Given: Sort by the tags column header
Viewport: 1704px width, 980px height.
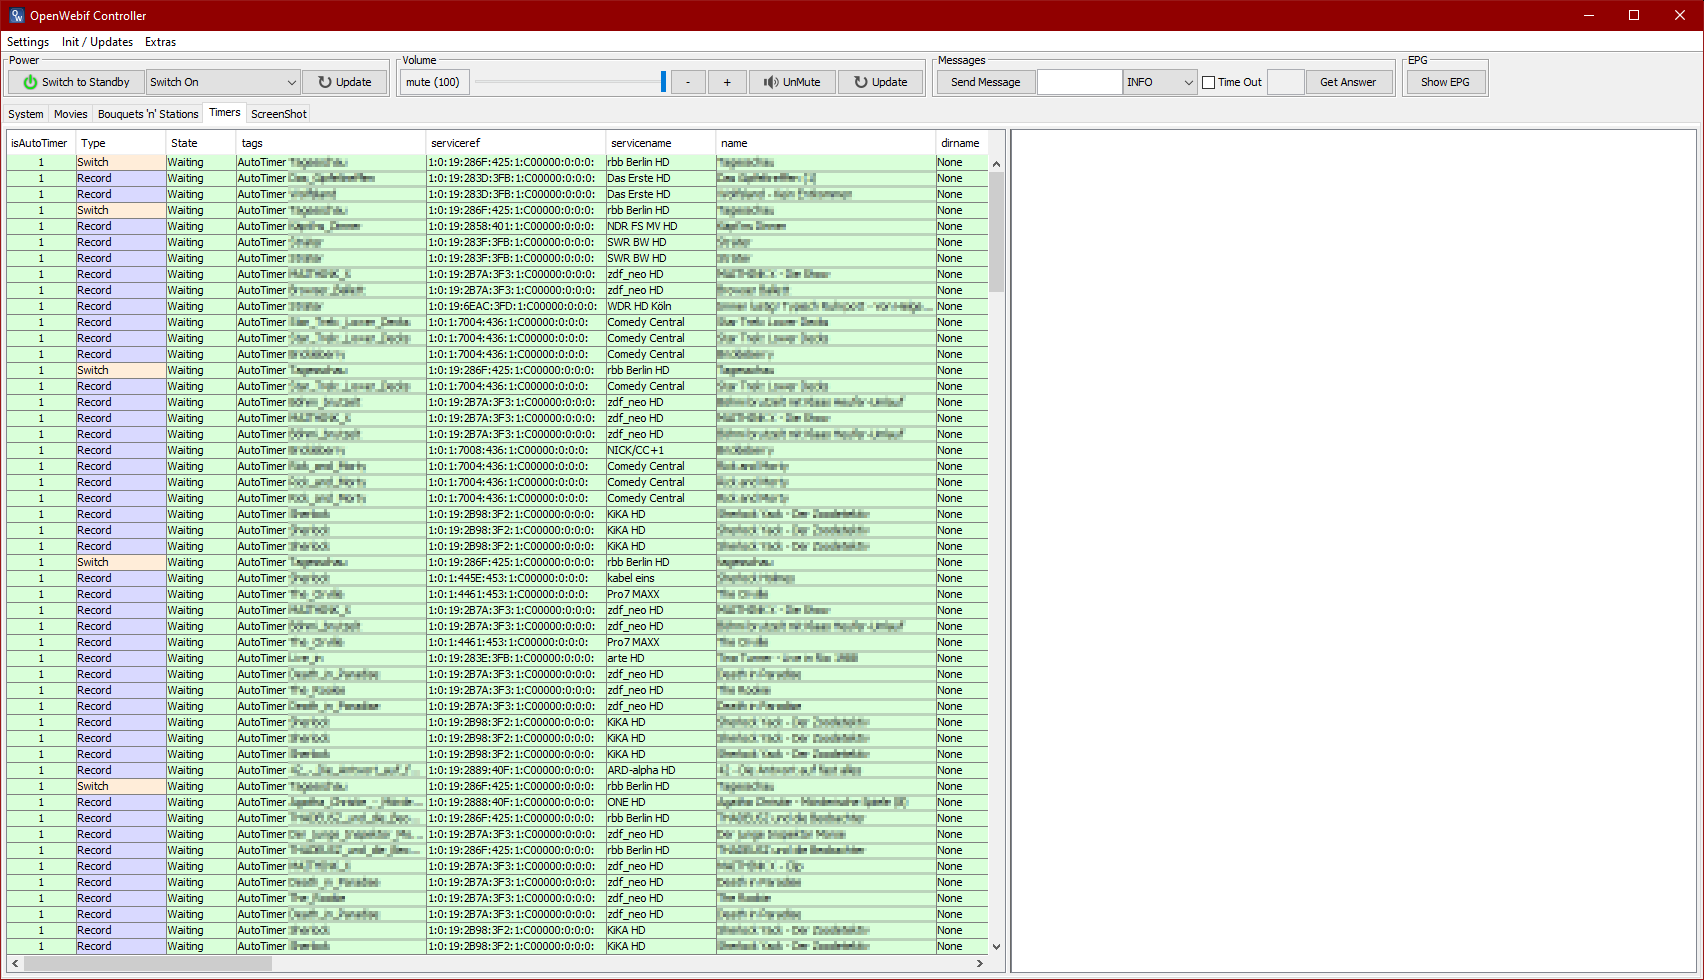Looking at the screenshot, I should pyautogui.click(x=331, y=143).
